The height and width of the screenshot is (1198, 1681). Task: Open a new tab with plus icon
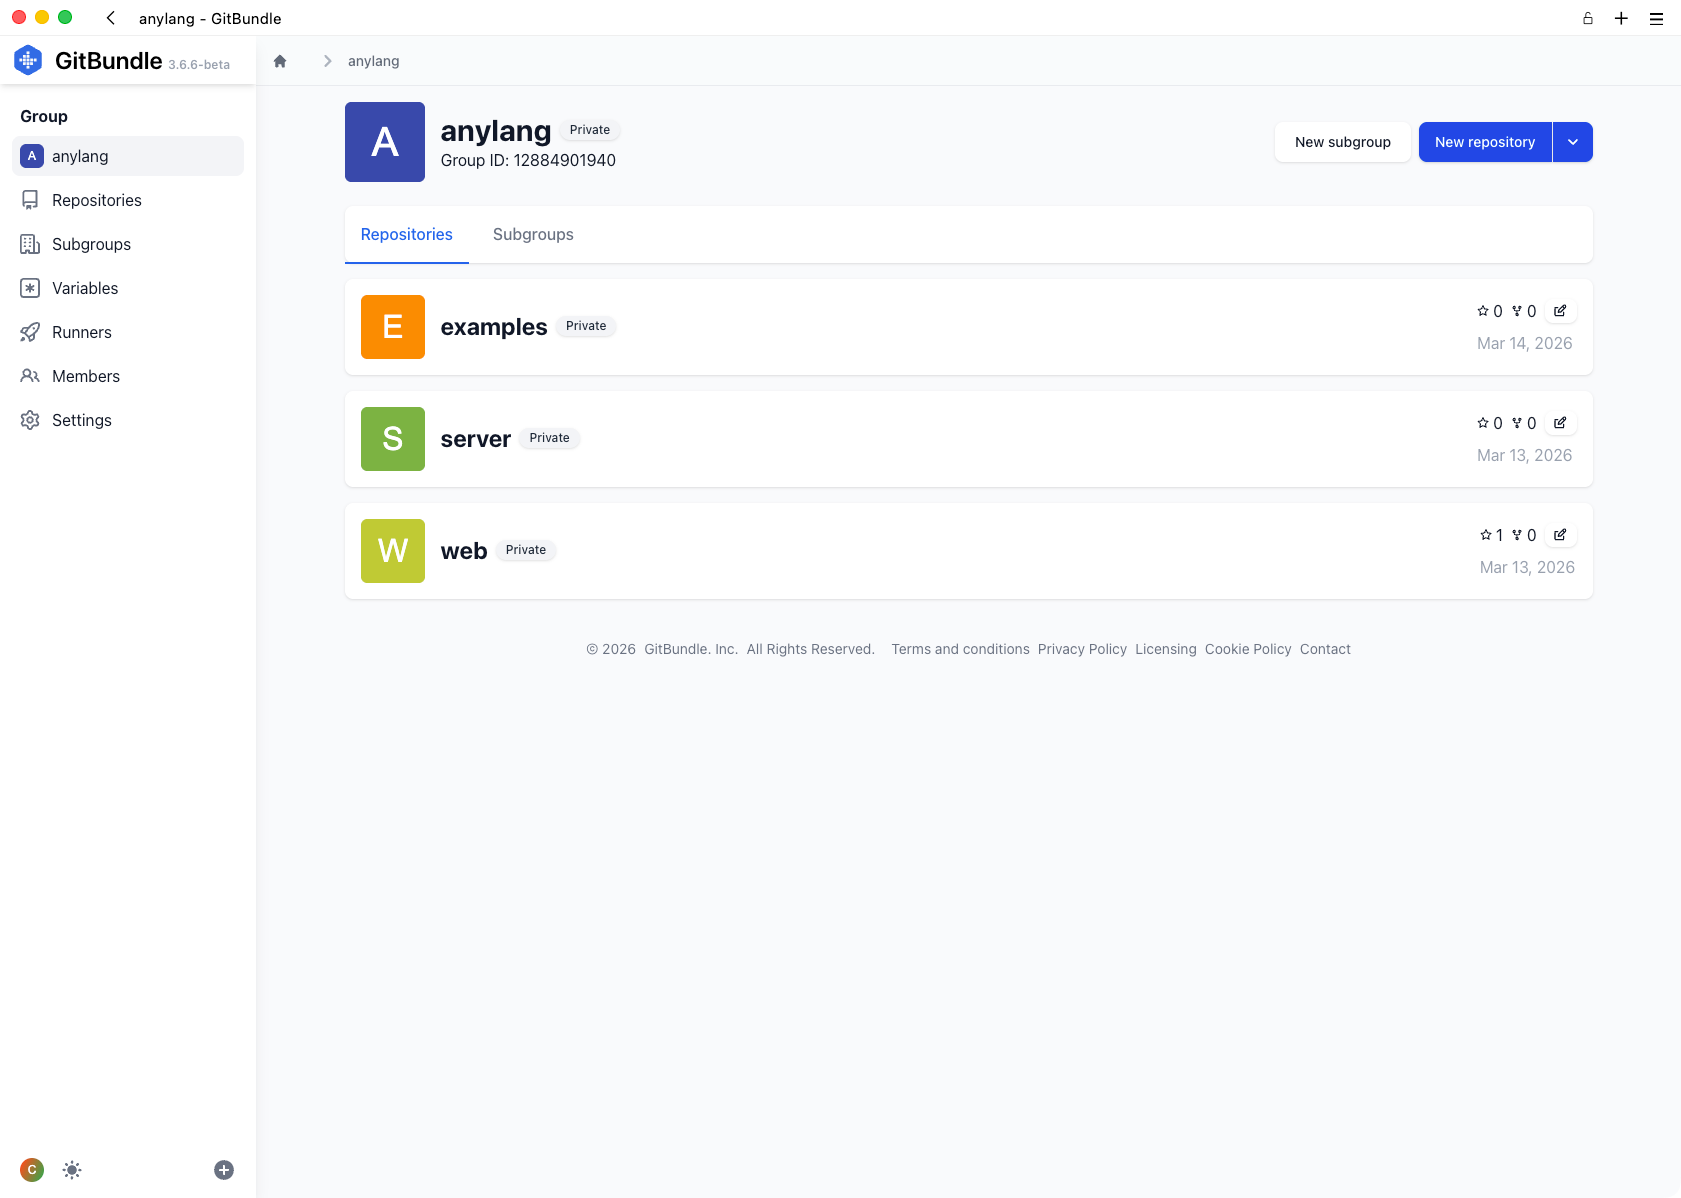point(1621,18)
